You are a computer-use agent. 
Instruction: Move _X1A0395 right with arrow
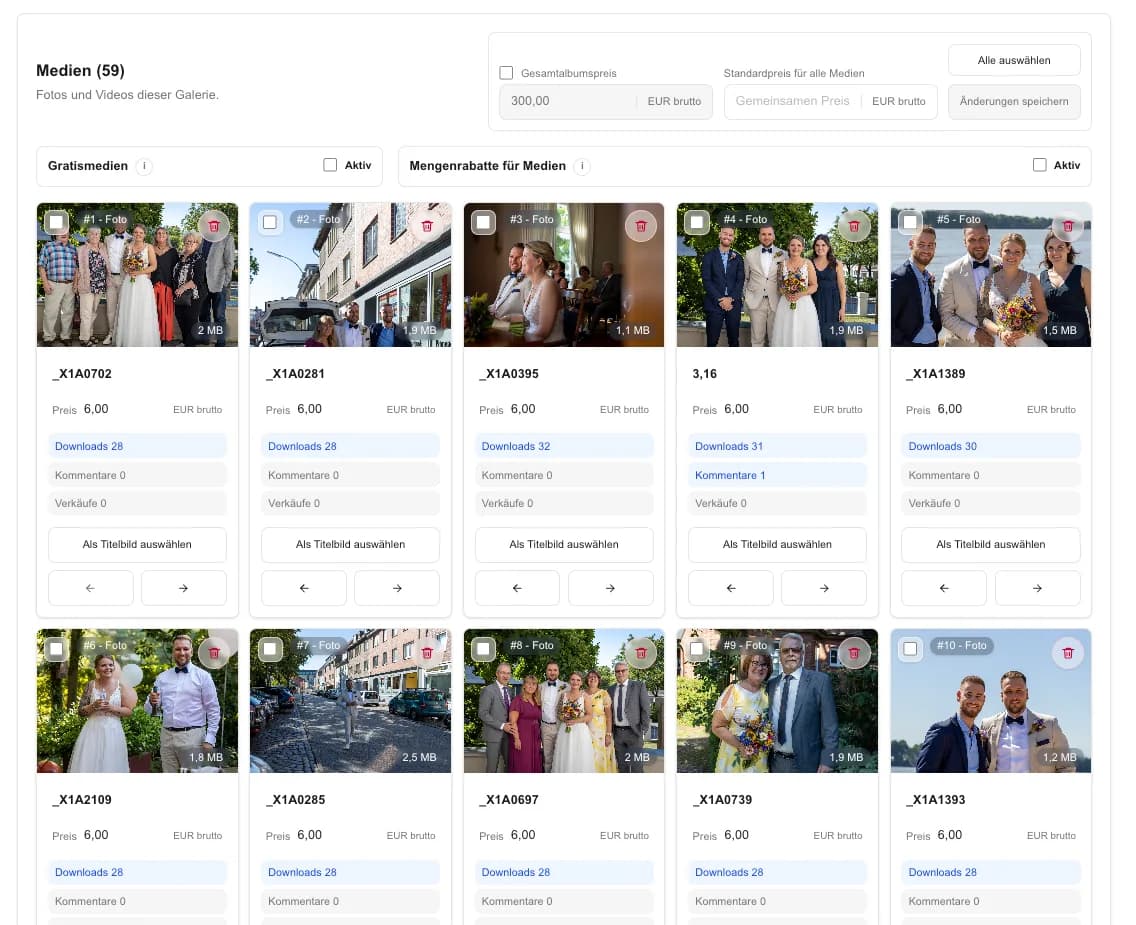point(611,588)
